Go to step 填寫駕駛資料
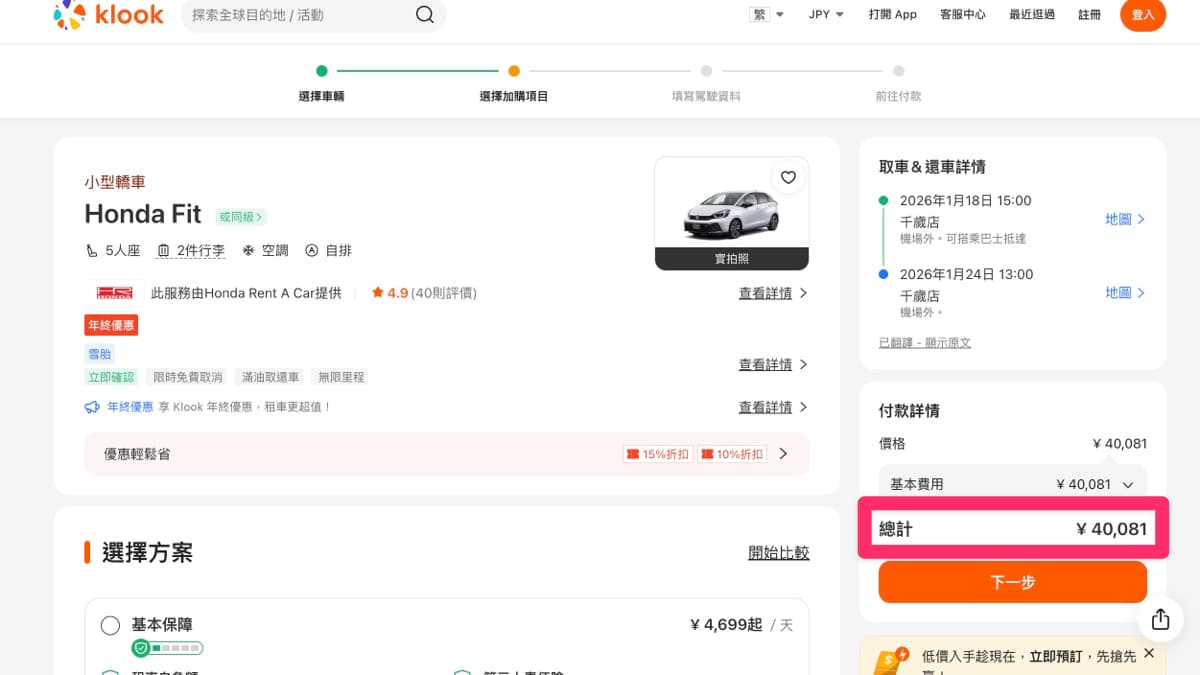This screenshot has width=1200, height=675. pyautogui.click(x=706, y=96)
